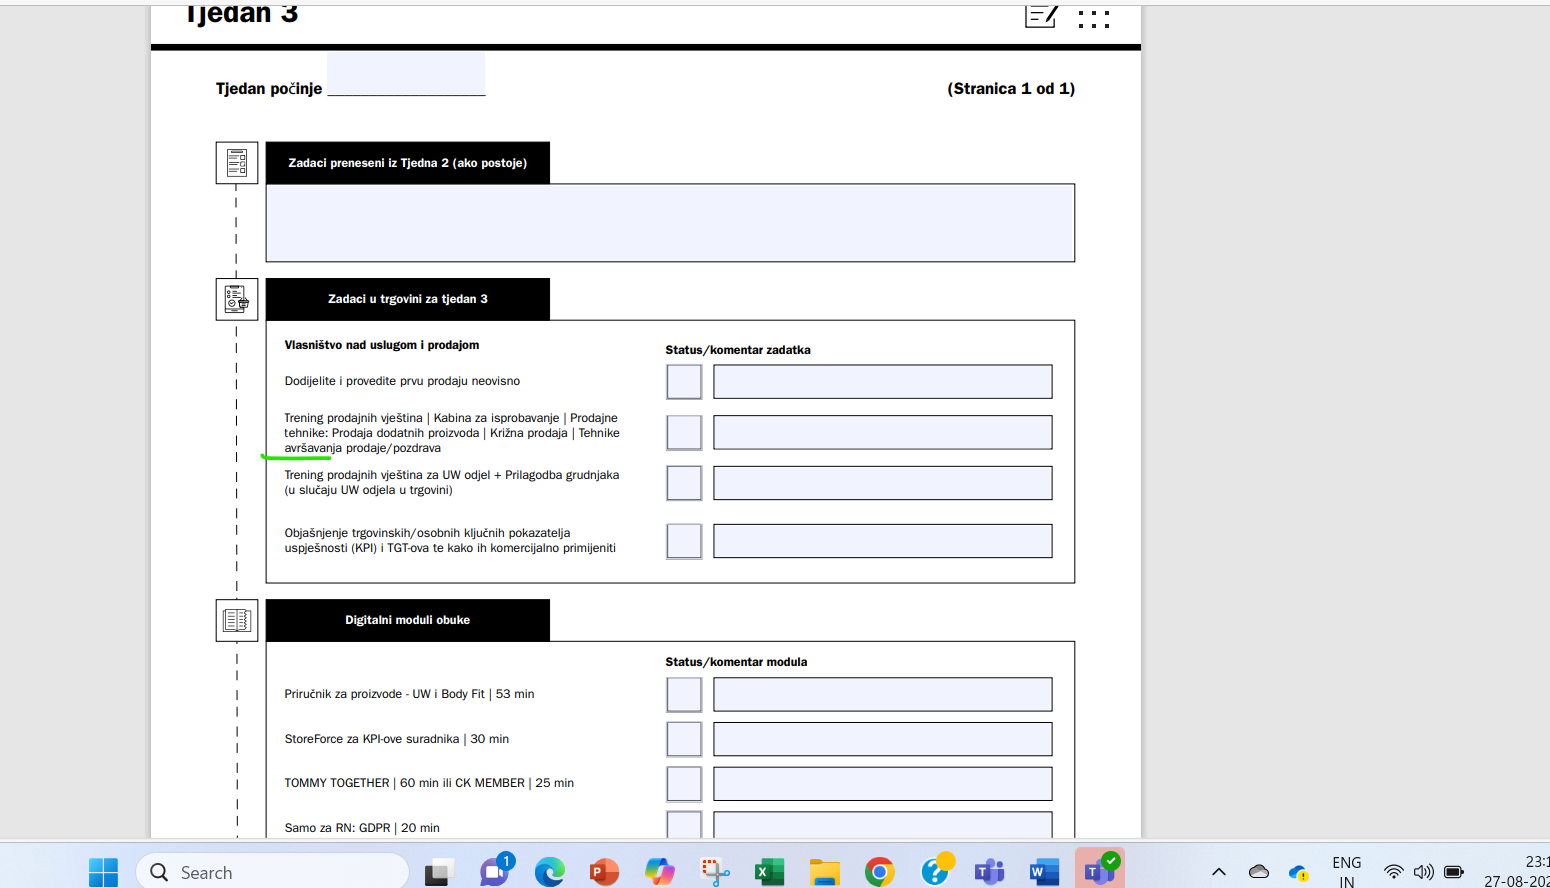This screenshot has width=1550, height=888.
Task: Tick the checkbox for Priručnik za proizvode module
Action: [x=684, y=694]
